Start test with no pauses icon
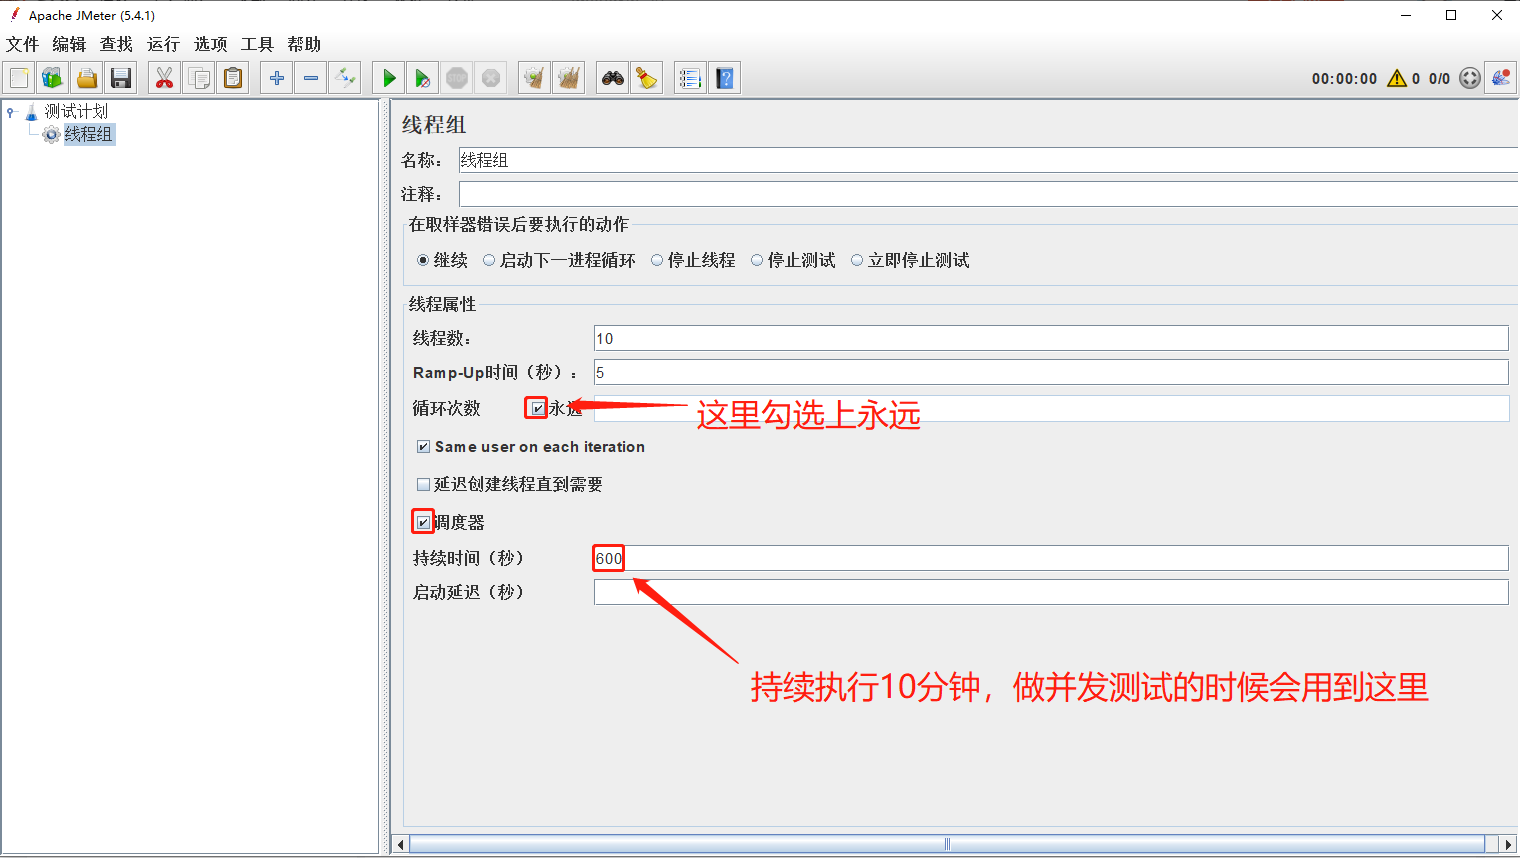This screenshot has height=858, width=1520. 423,78
